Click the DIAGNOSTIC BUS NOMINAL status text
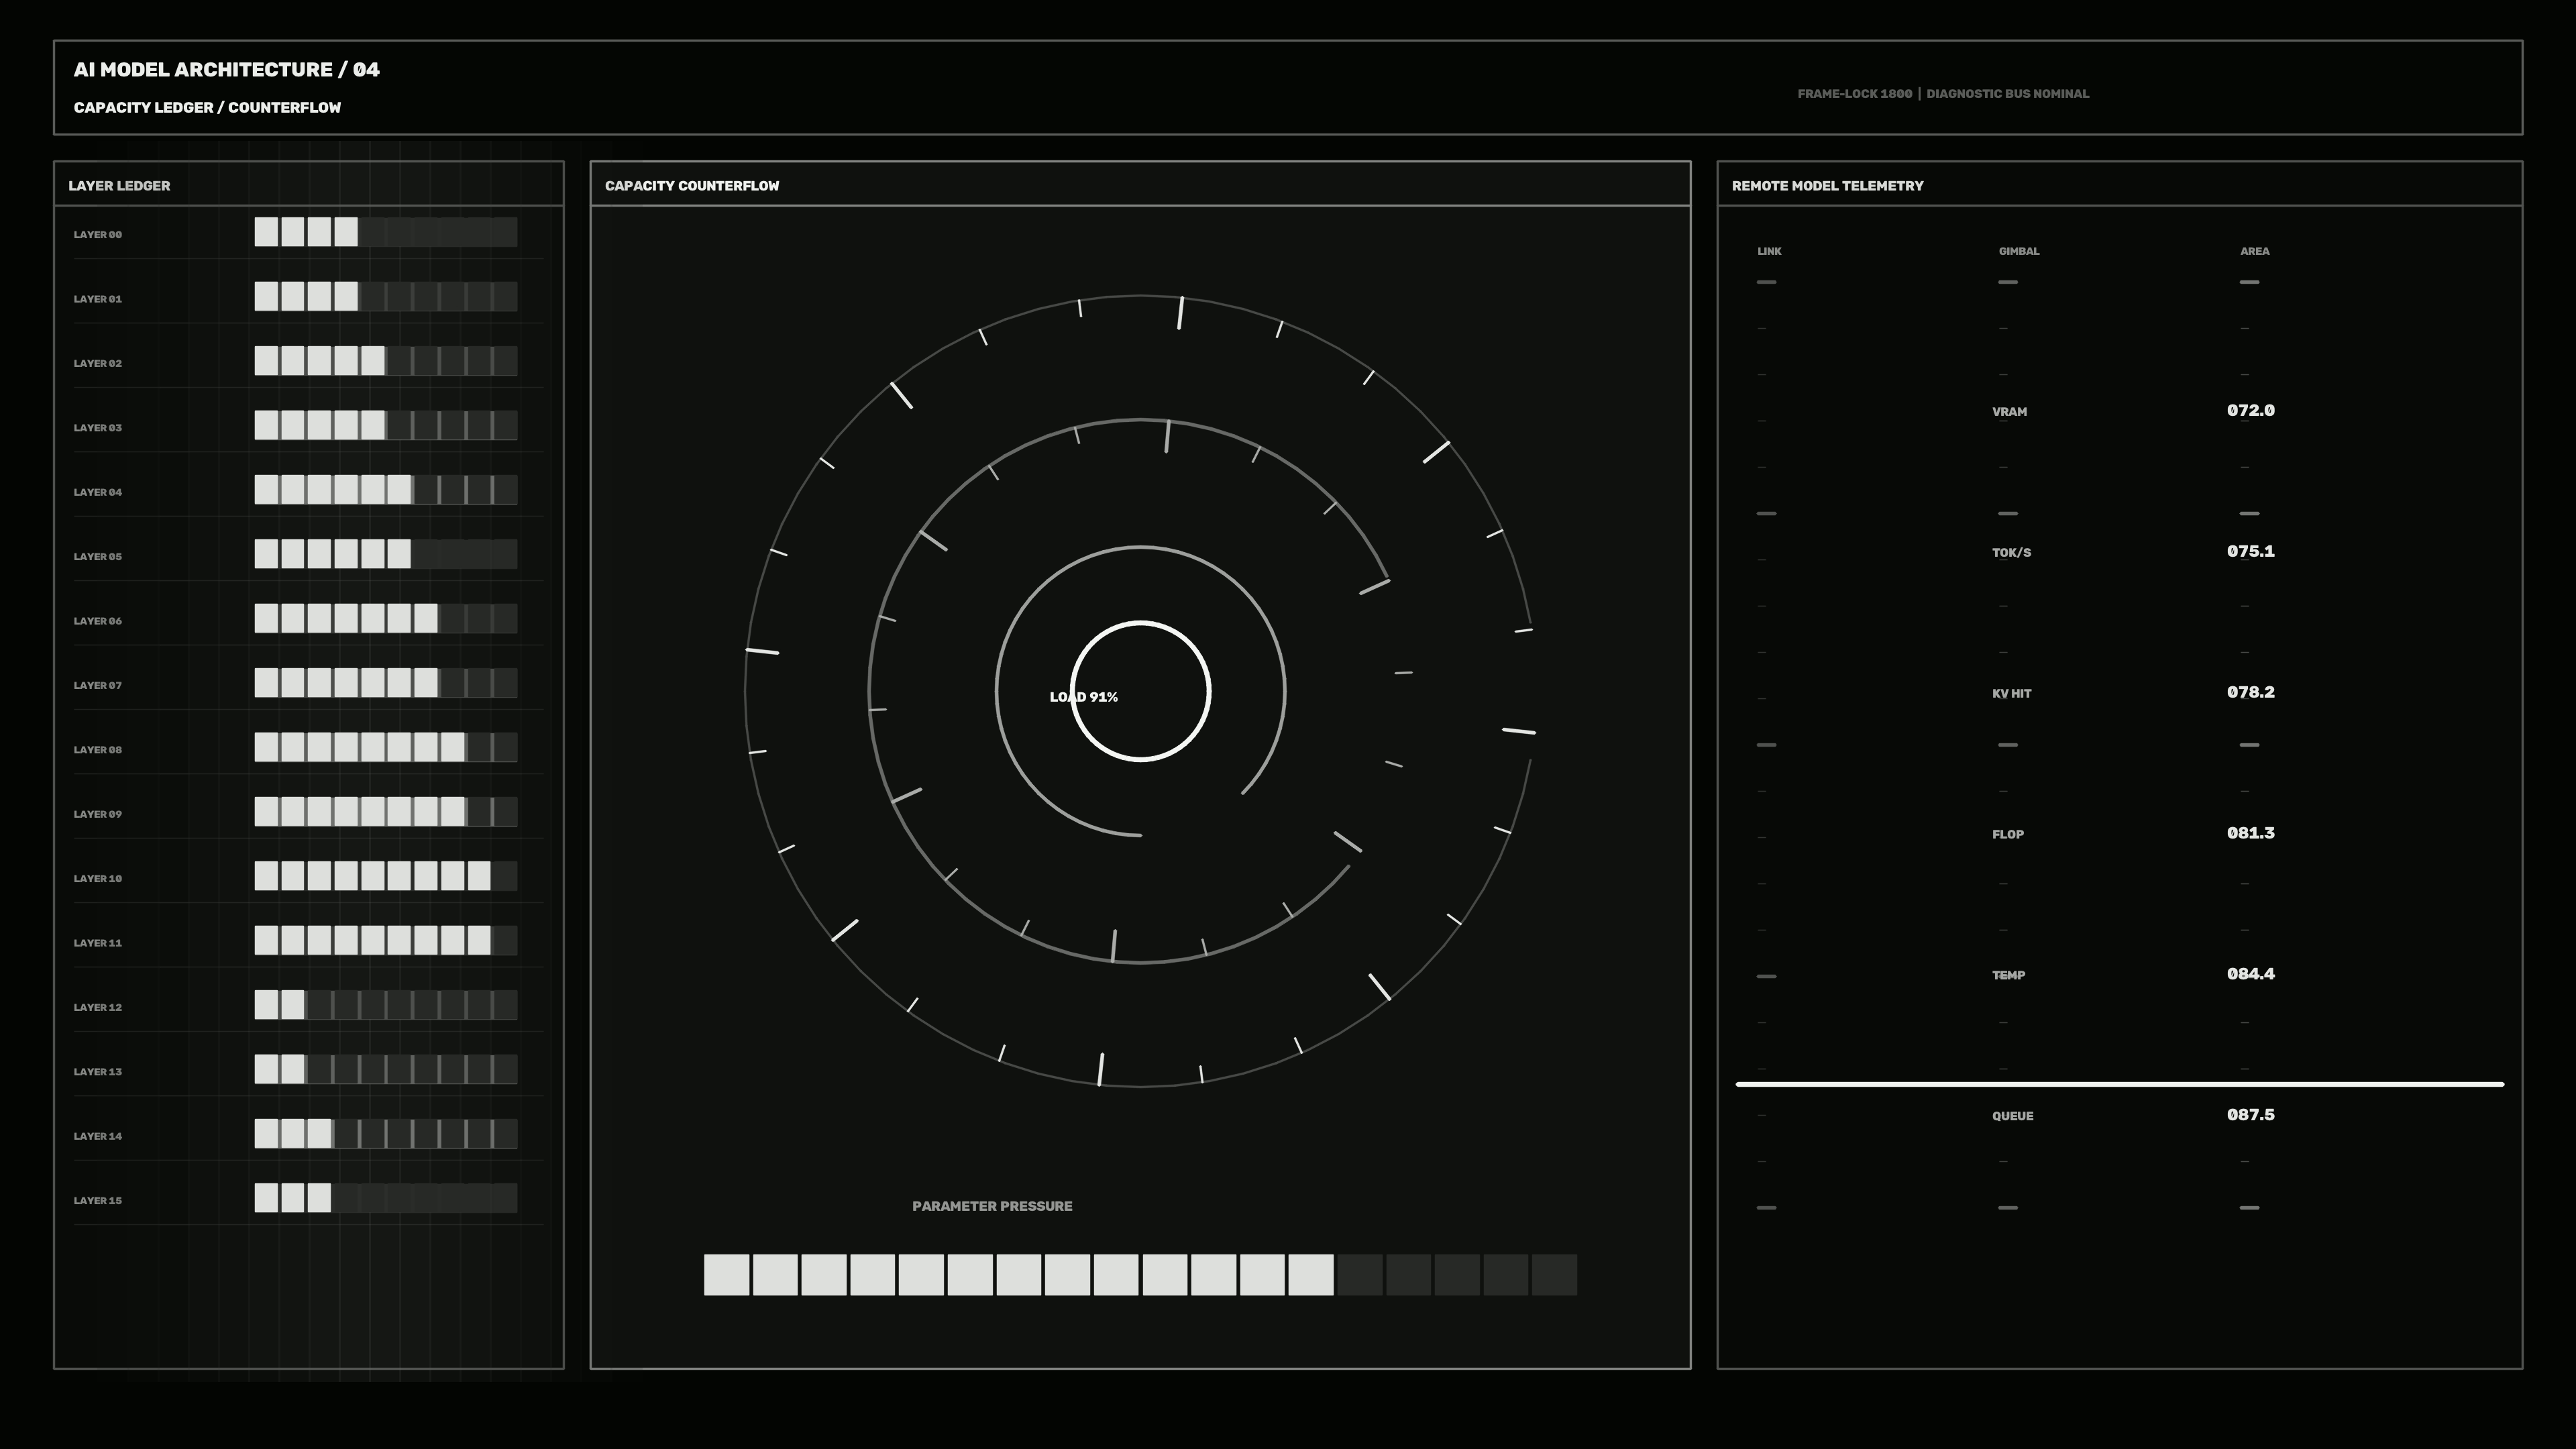 [x=2008, y=94]
